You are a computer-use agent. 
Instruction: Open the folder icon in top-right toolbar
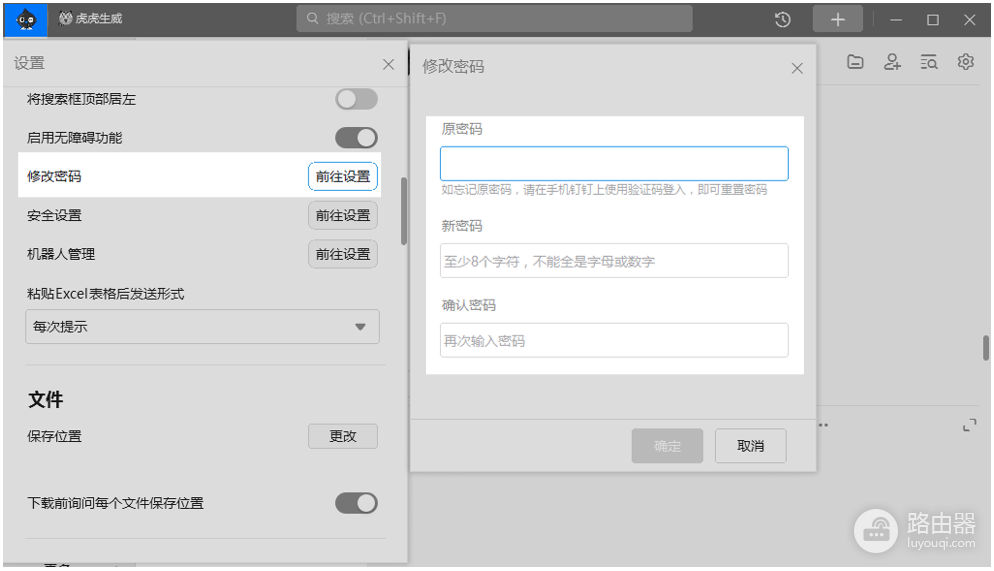[855, 61]
